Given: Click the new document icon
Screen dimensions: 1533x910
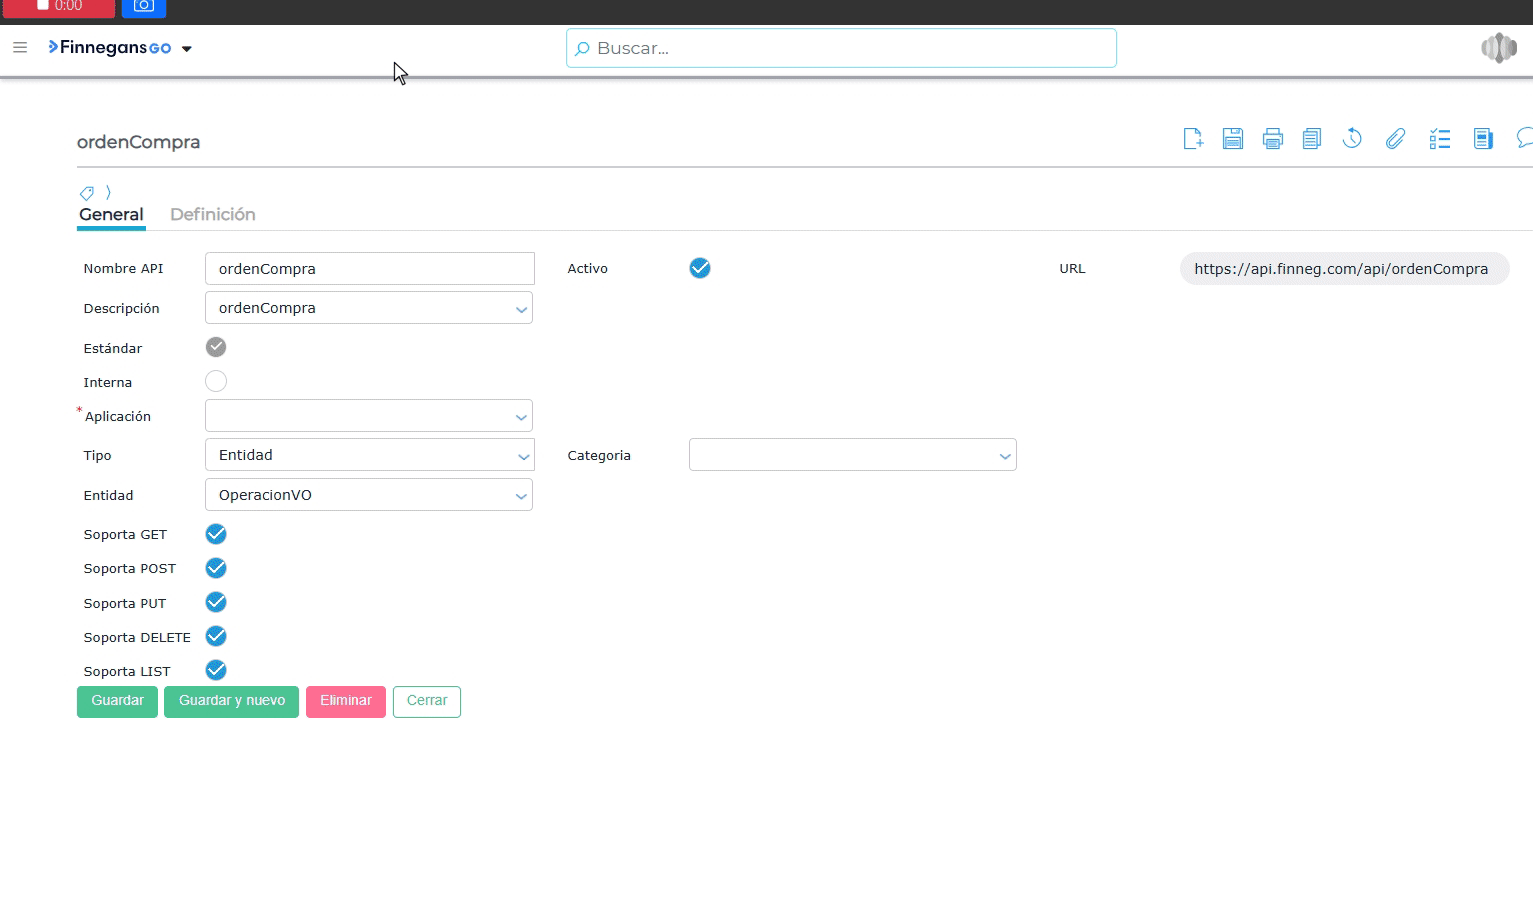Looking at the screenshot, I should point(1192,139).
